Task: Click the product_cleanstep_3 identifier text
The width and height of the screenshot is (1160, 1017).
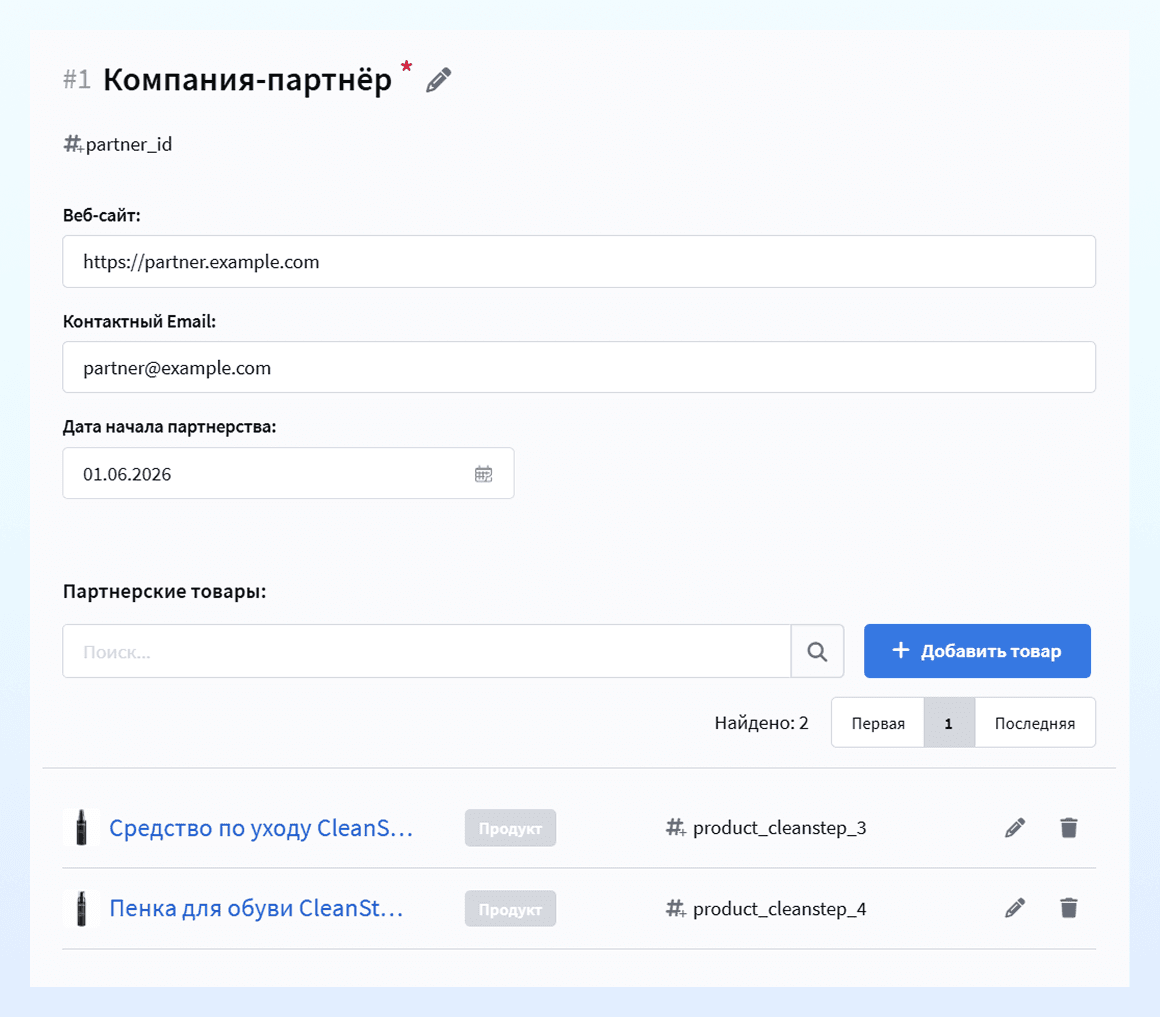Action: pyautogui.click(x=779, y=828)
